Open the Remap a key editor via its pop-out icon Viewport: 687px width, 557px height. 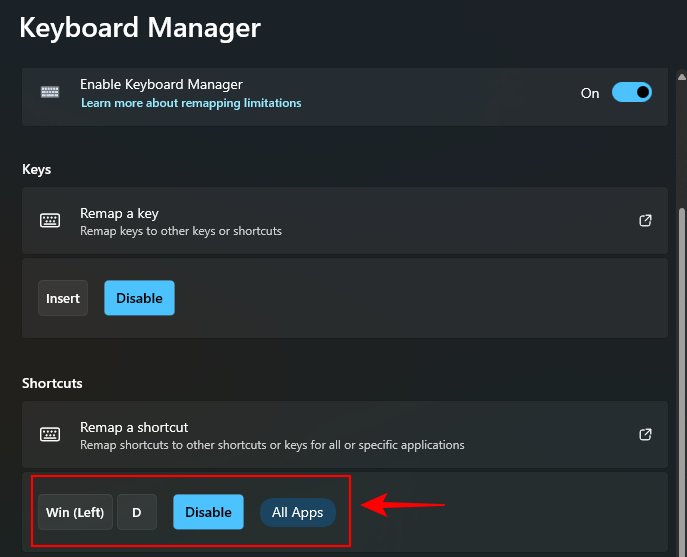point(645,221)
